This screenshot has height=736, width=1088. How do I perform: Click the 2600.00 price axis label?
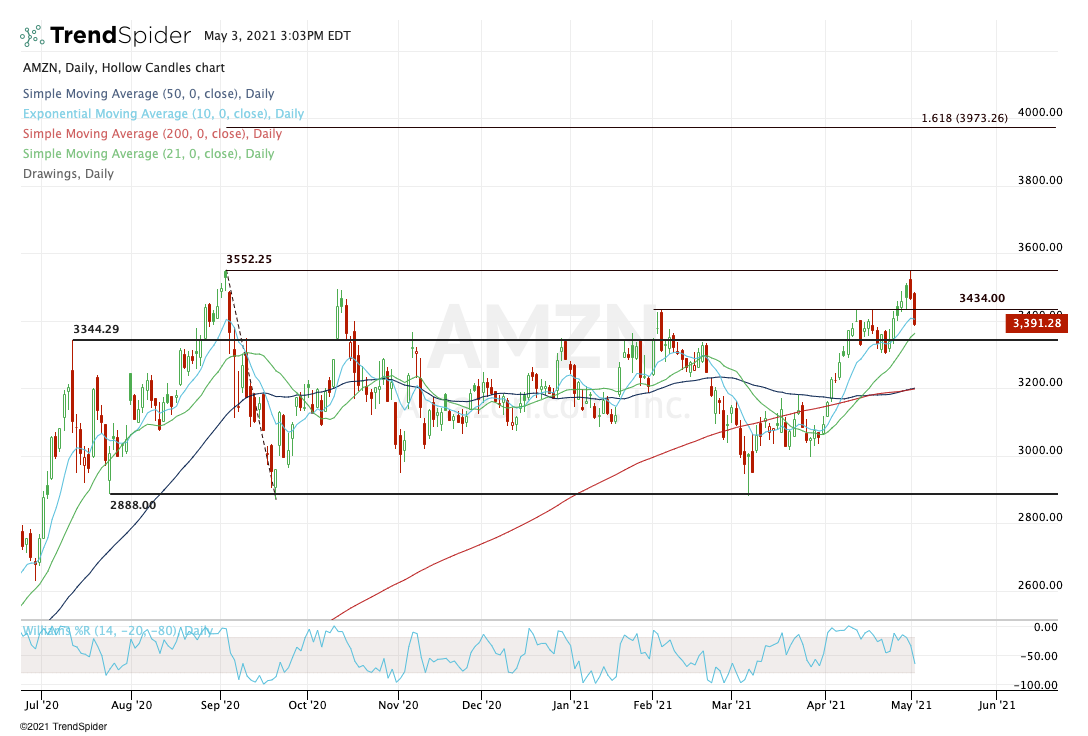point(1039,585)
